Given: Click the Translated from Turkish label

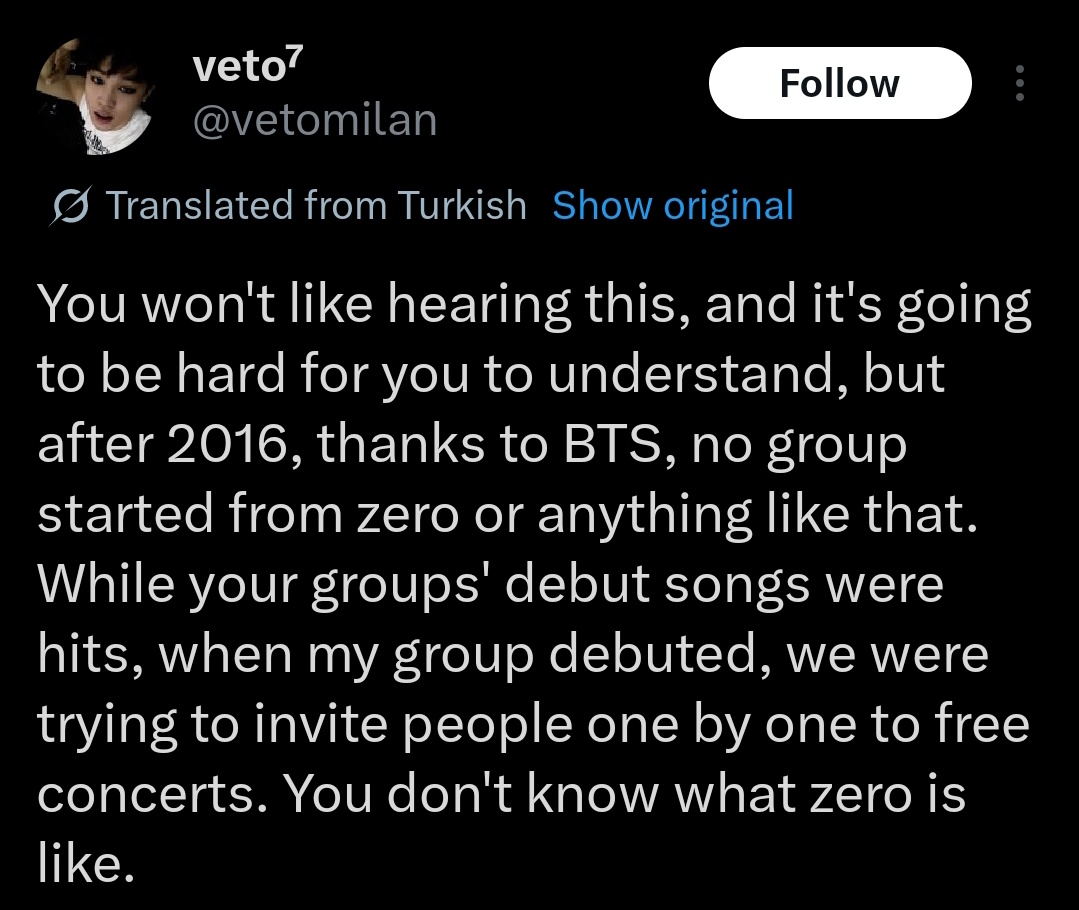Looking at the screenshot, I should pyautogui.click(x=316, y=206).
